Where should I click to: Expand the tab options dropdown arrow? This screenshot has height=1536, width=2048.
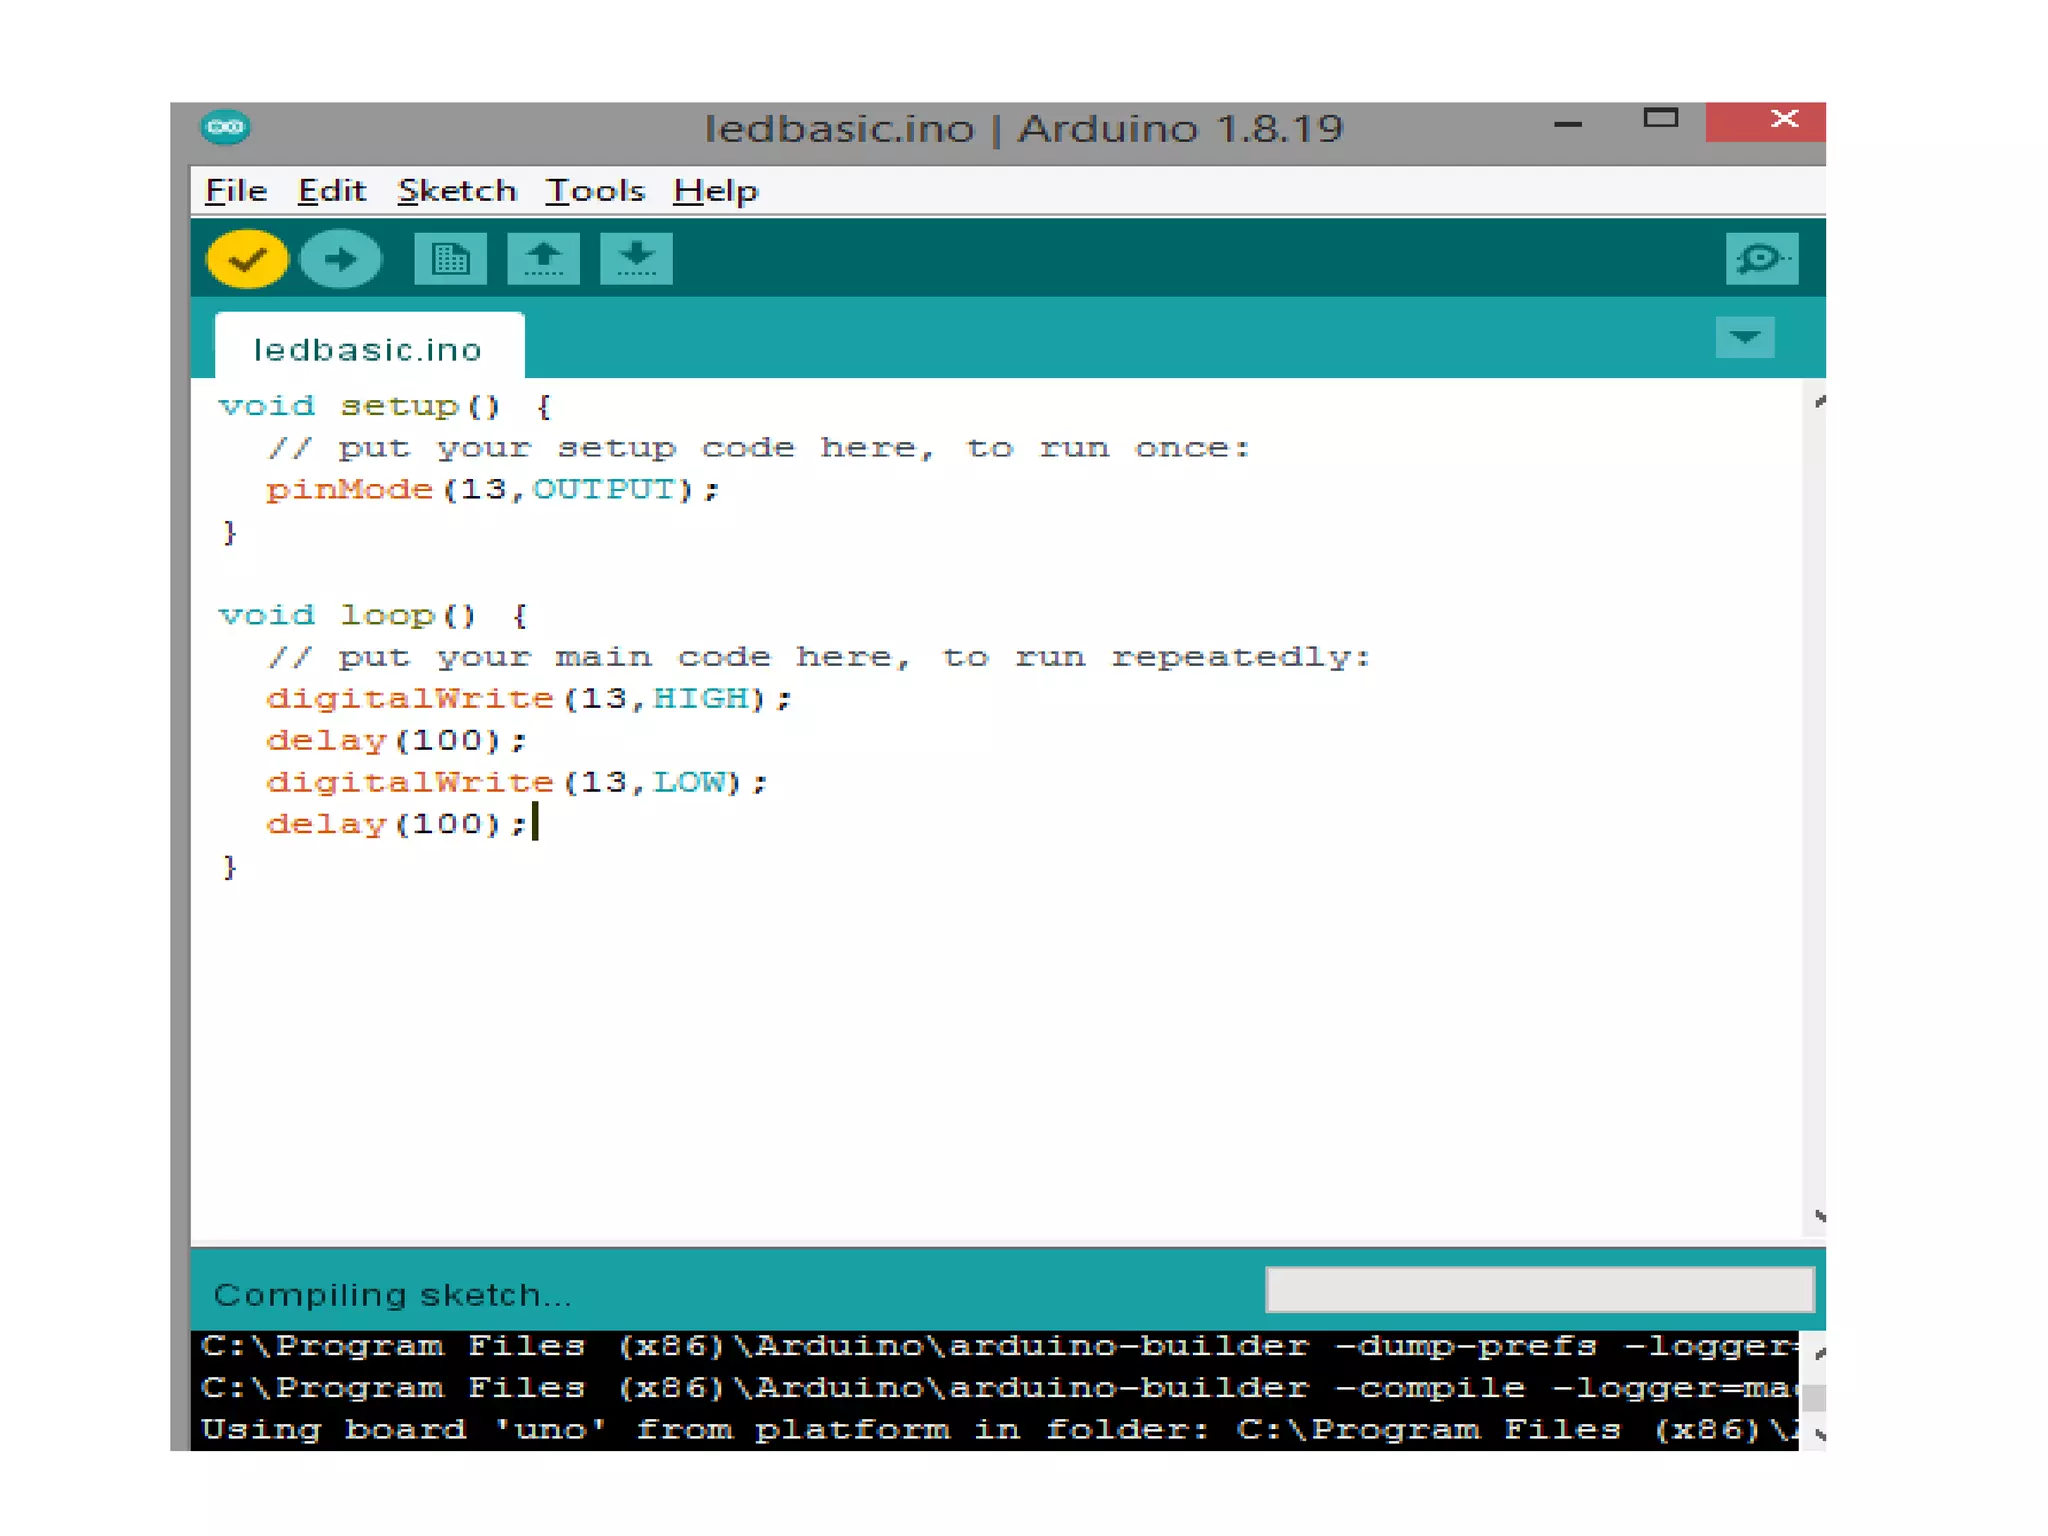[1745, 338]
